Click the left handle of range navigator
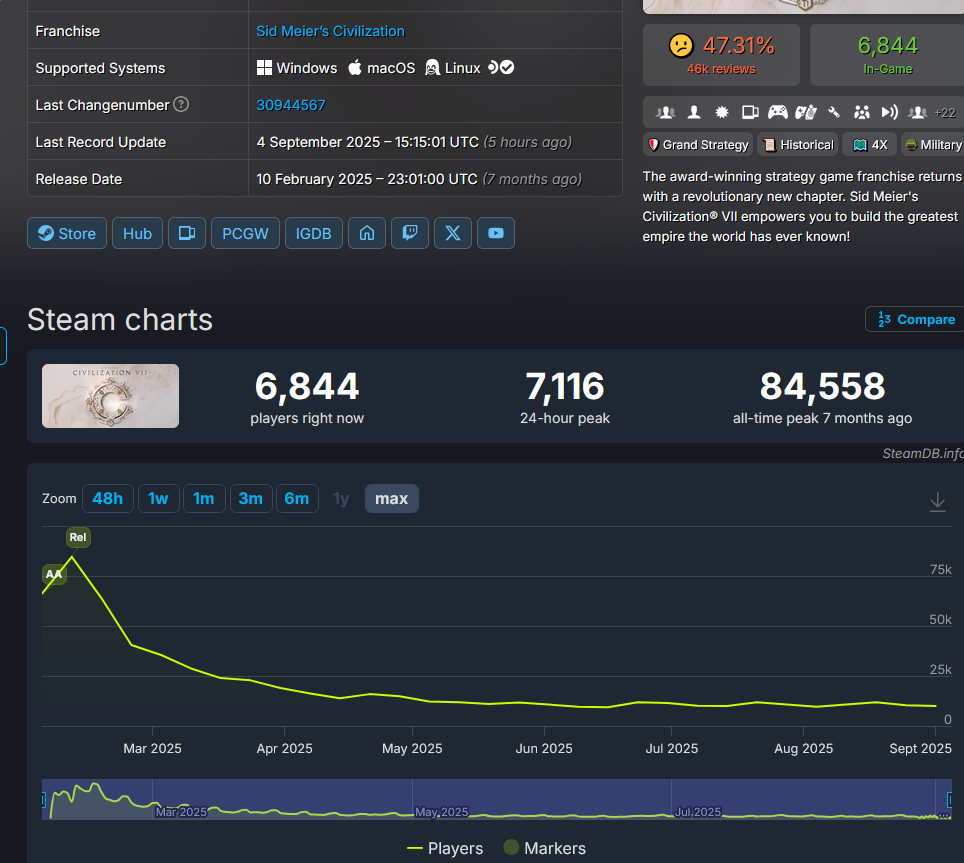 click(43, 800)
